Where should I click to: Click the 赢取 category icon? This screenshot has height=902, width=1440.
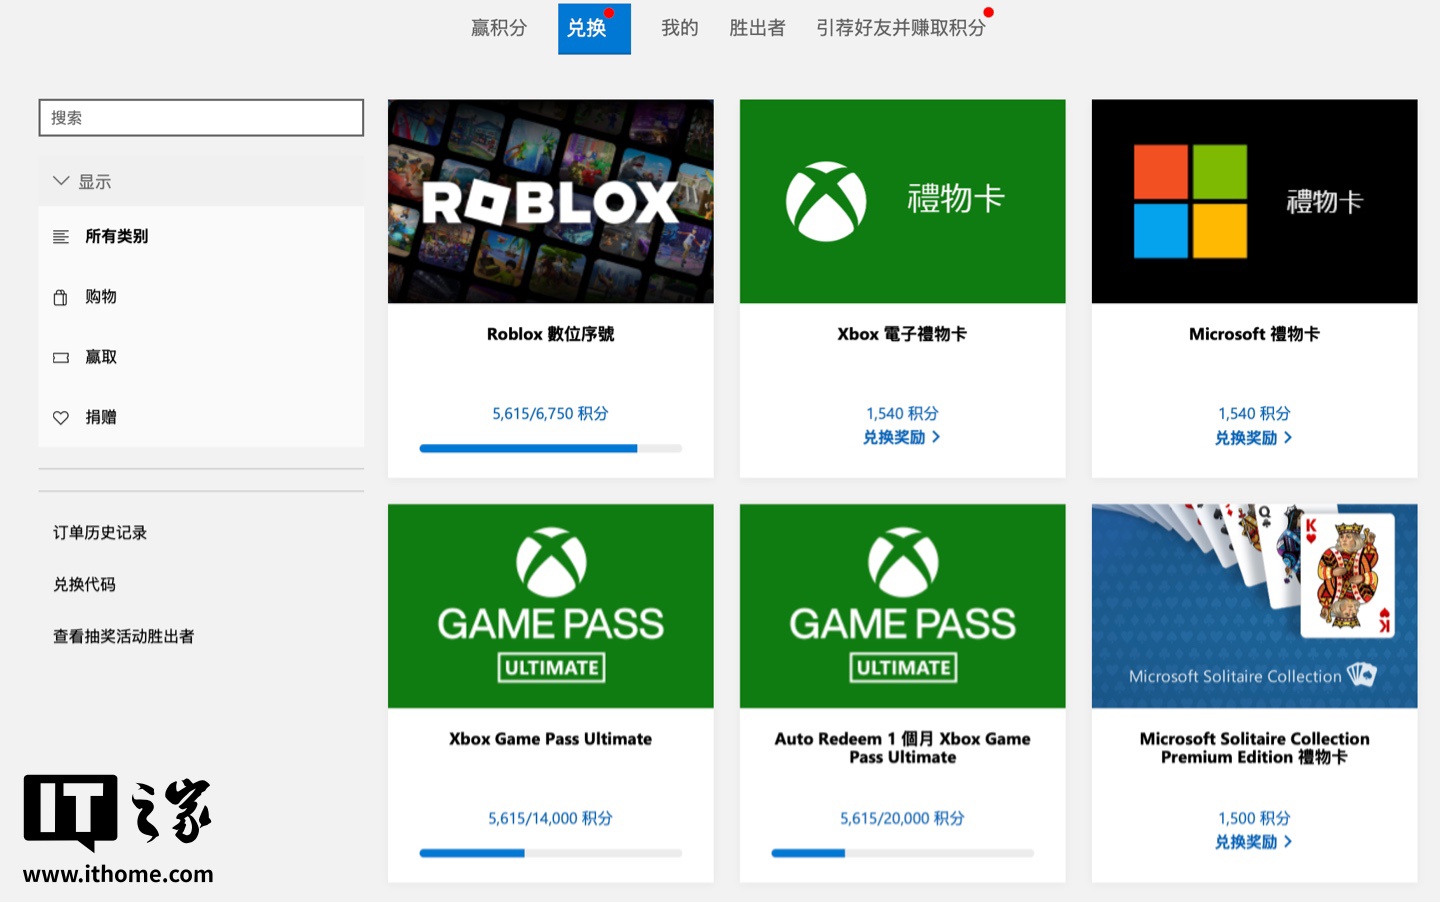pyautogui.click(x=61, y=357)
